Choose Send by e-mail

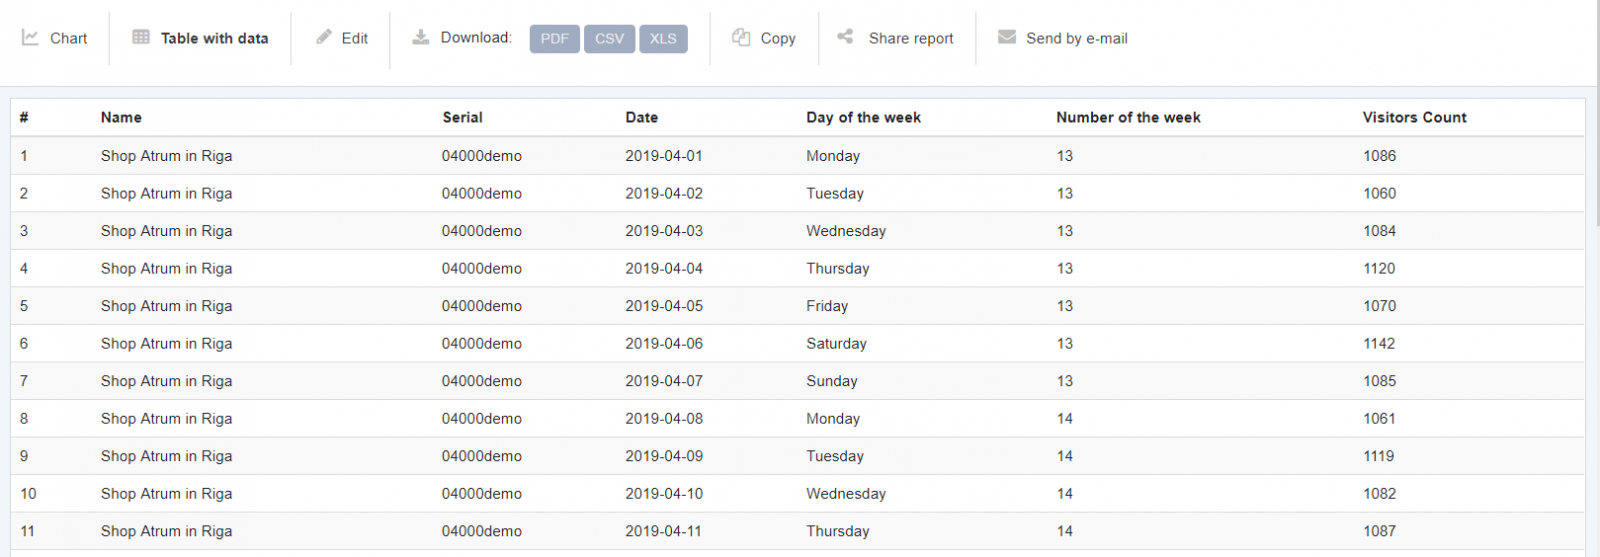click(x=1076, y=38)
